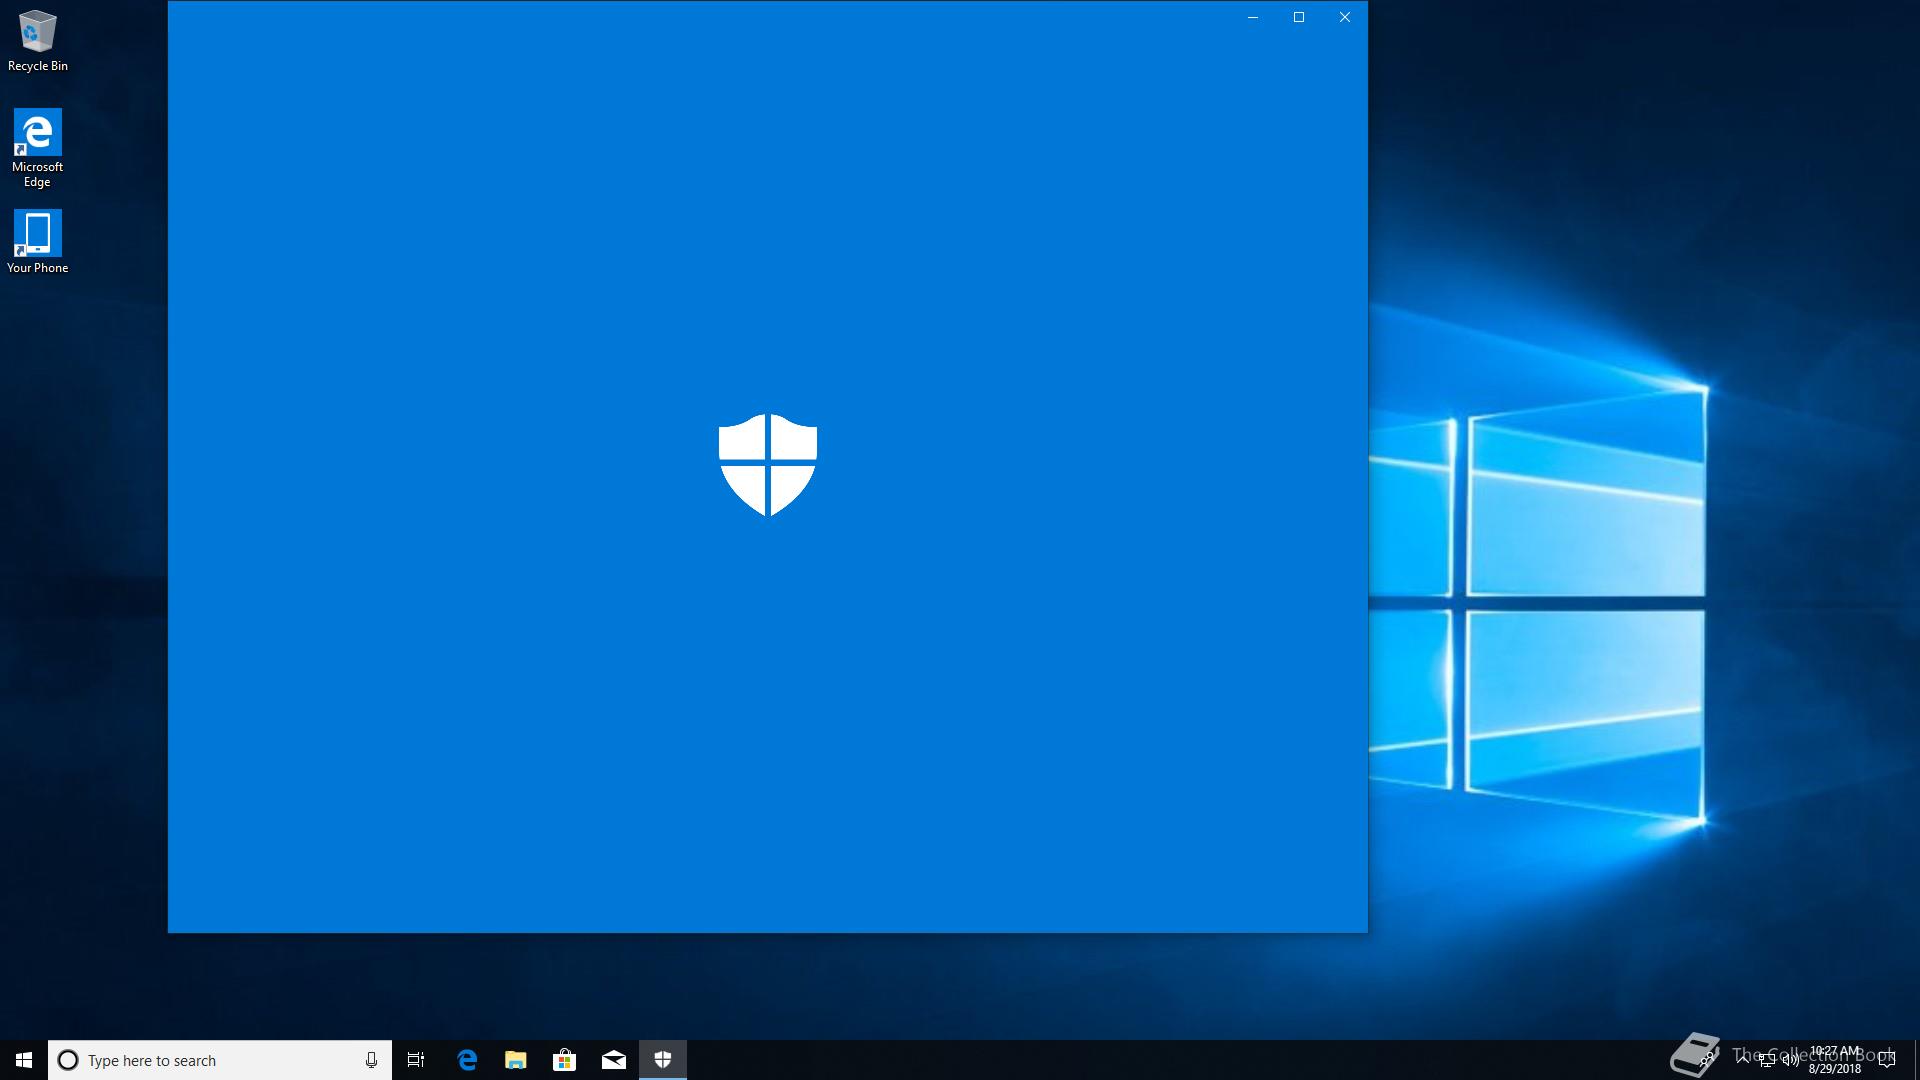Focus the 'Type here to search' field
This screenshot has height=1080, width=1920.
pos(220,1060)
